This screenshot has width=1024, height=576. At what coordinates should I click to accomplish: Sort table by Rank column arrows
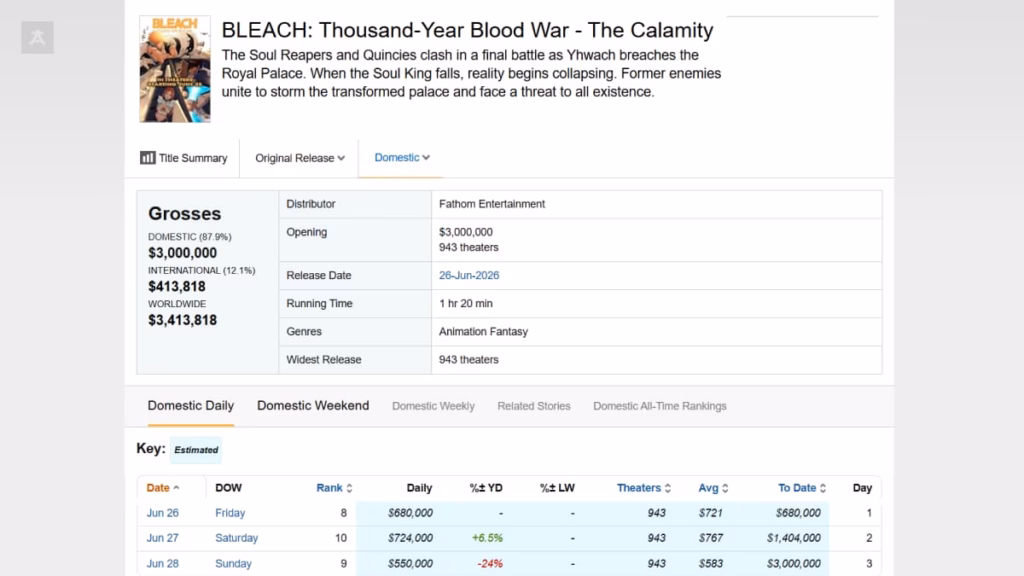(x=349, y=488)
